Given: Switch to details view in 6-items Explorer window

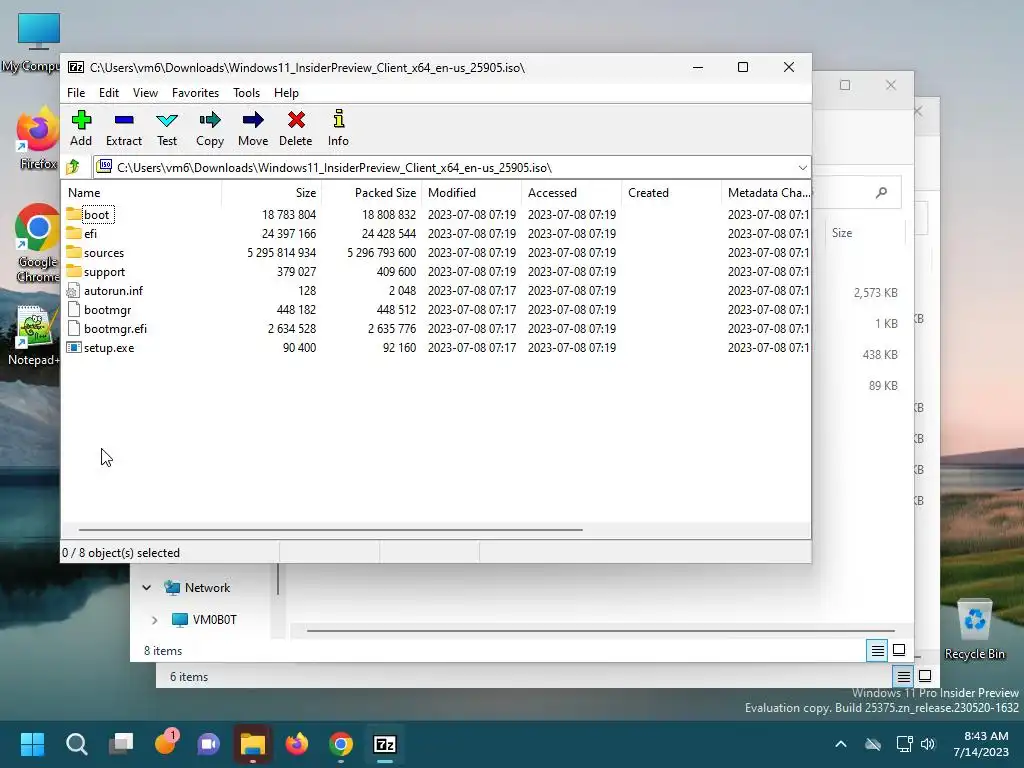Looking at the screenshot, I should 903,677.
